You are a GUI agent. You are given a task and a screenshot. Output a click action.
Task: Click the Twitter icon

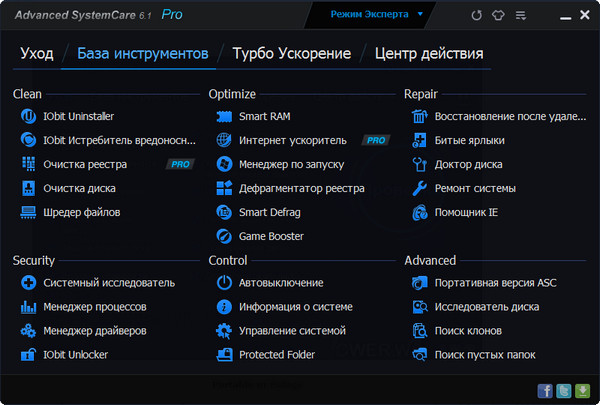563,390
